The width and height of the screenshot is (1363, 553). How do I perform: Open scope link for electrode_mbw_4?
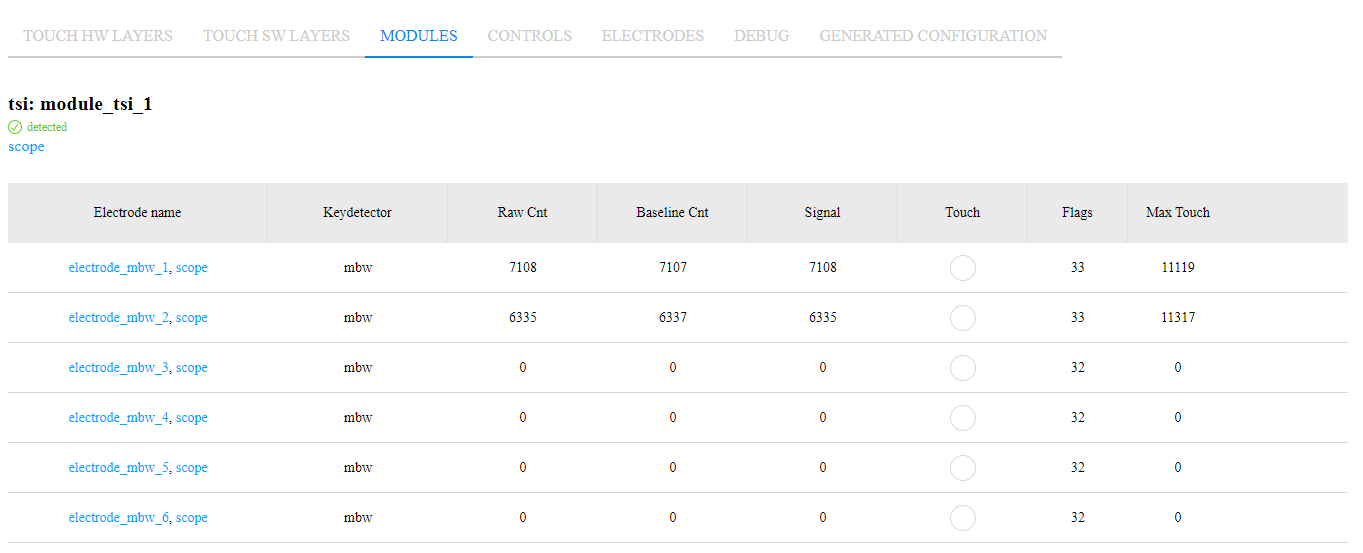point(192,418)
